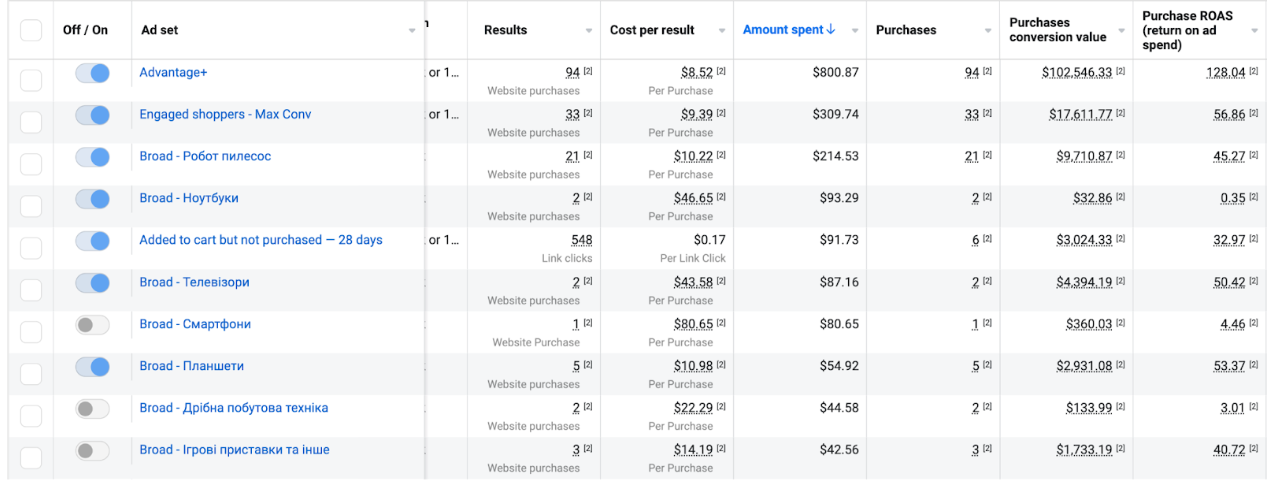Open the Broad - Телевізори ad set
Screen dimensions: 1279x488
click(x=194, y=282)
